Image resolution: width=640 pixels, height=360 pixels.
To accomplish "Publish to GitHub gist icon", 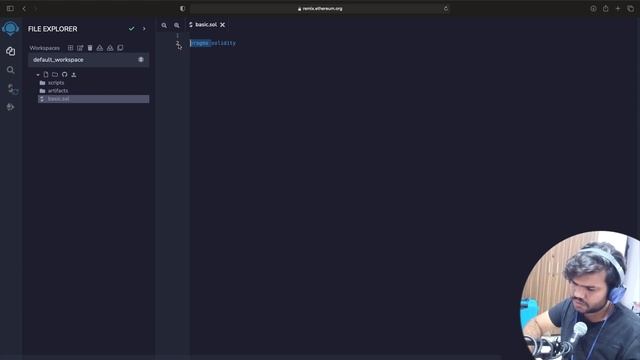I will (x=64, y=75).
